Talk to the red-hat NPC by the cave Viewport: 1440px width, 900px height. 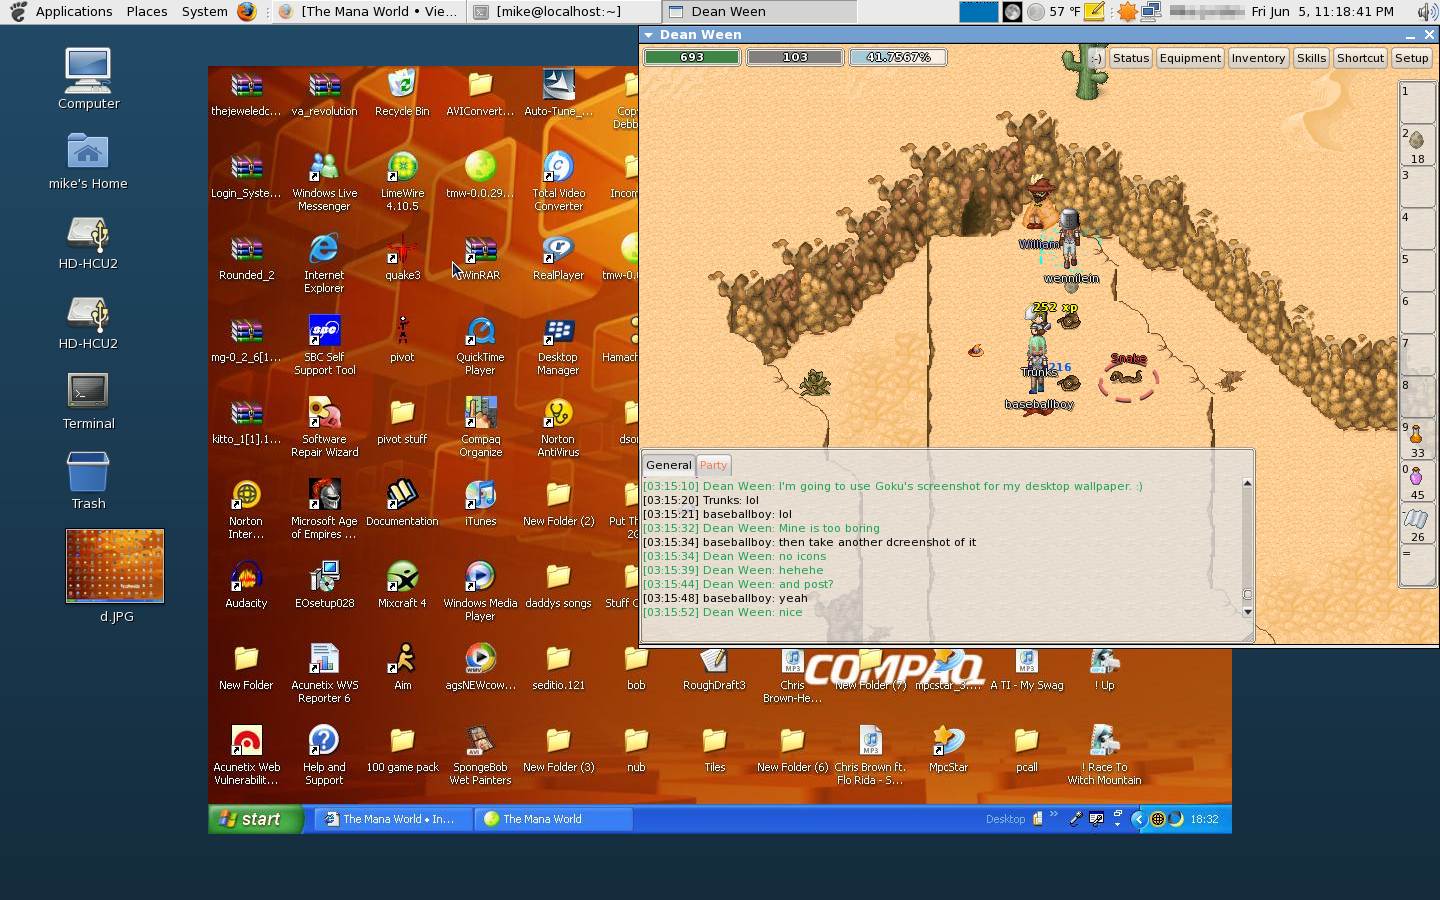coord(1041,204)
